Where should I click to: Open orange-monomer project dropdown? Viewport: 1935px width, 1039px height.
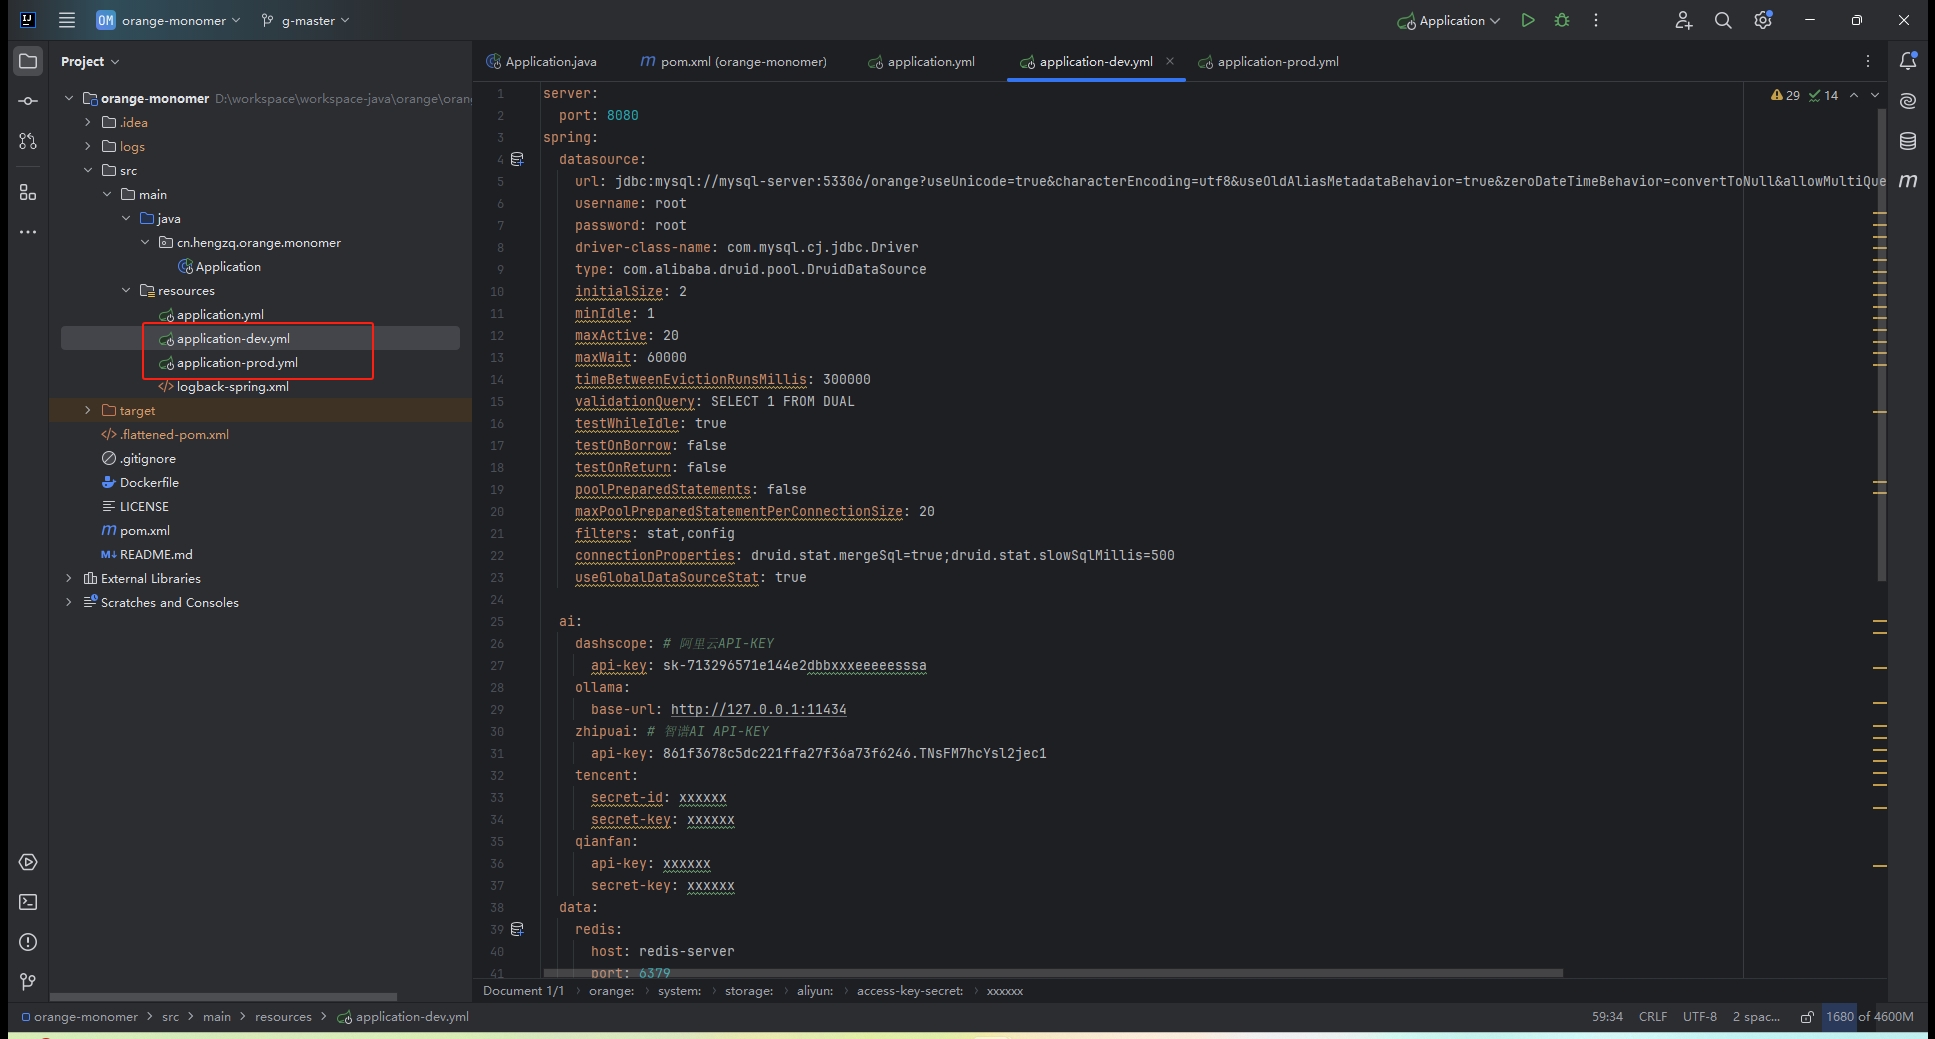pos(168,20)
